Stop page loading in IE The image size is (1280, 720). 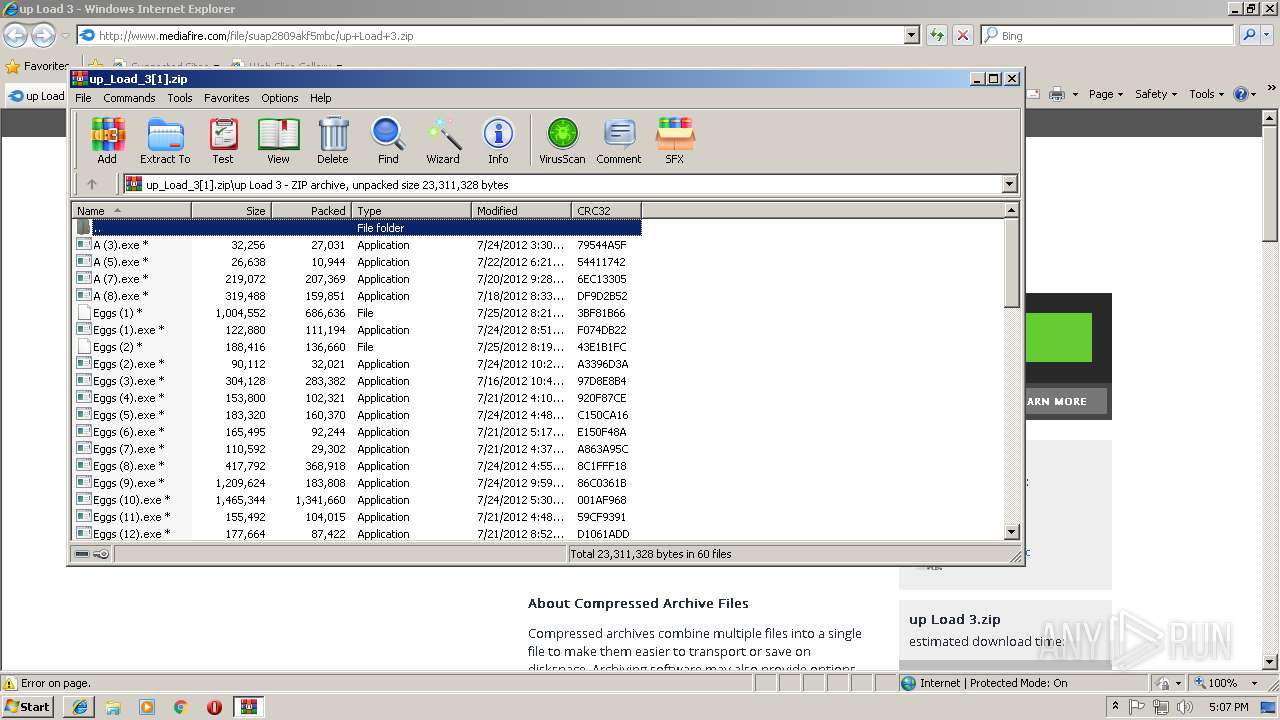[x=963, y=35]
